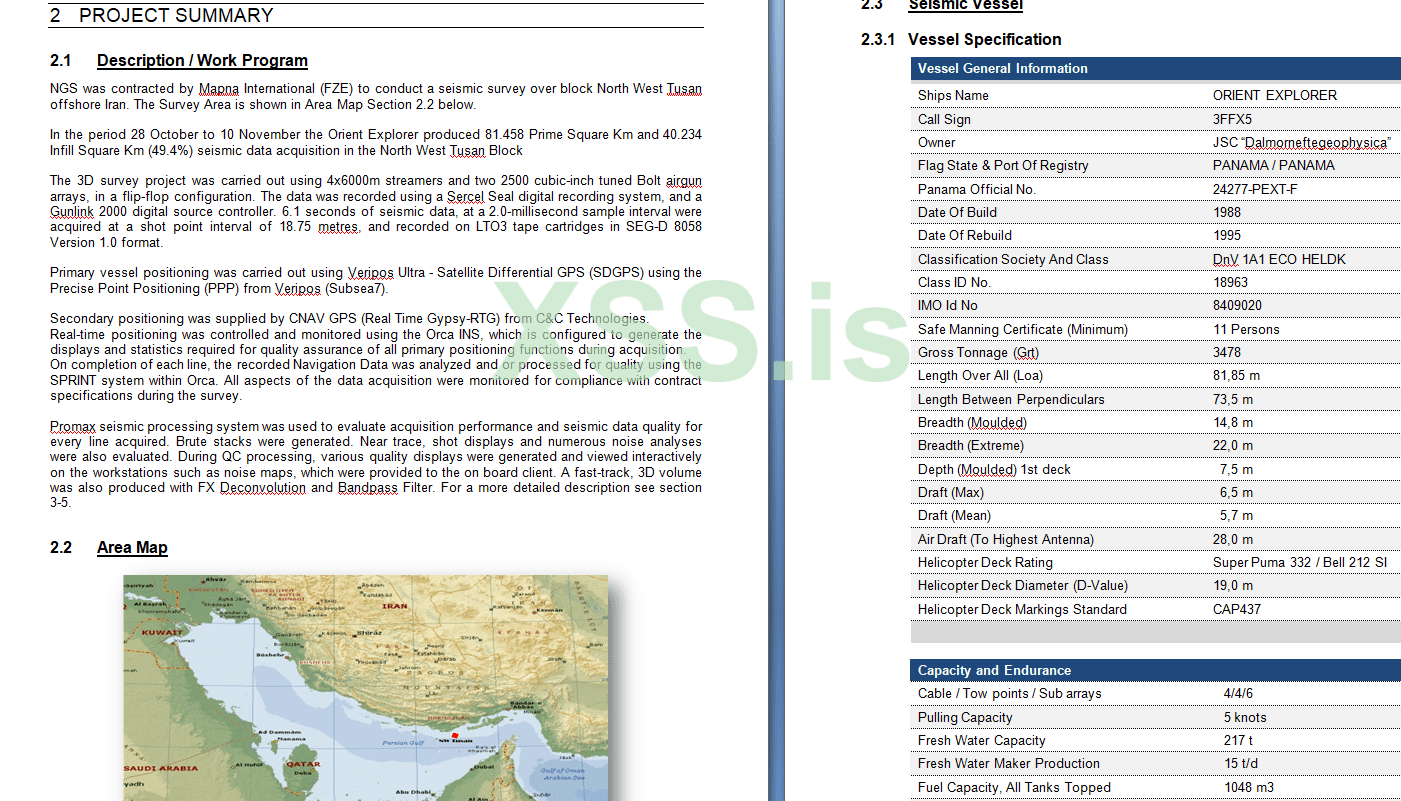Image resolution: width=1401 pixels, height=801 pixels.
Task: Select 'Super Puma 332 / Bell 212 SI' value
Action: click(1300, 562)
